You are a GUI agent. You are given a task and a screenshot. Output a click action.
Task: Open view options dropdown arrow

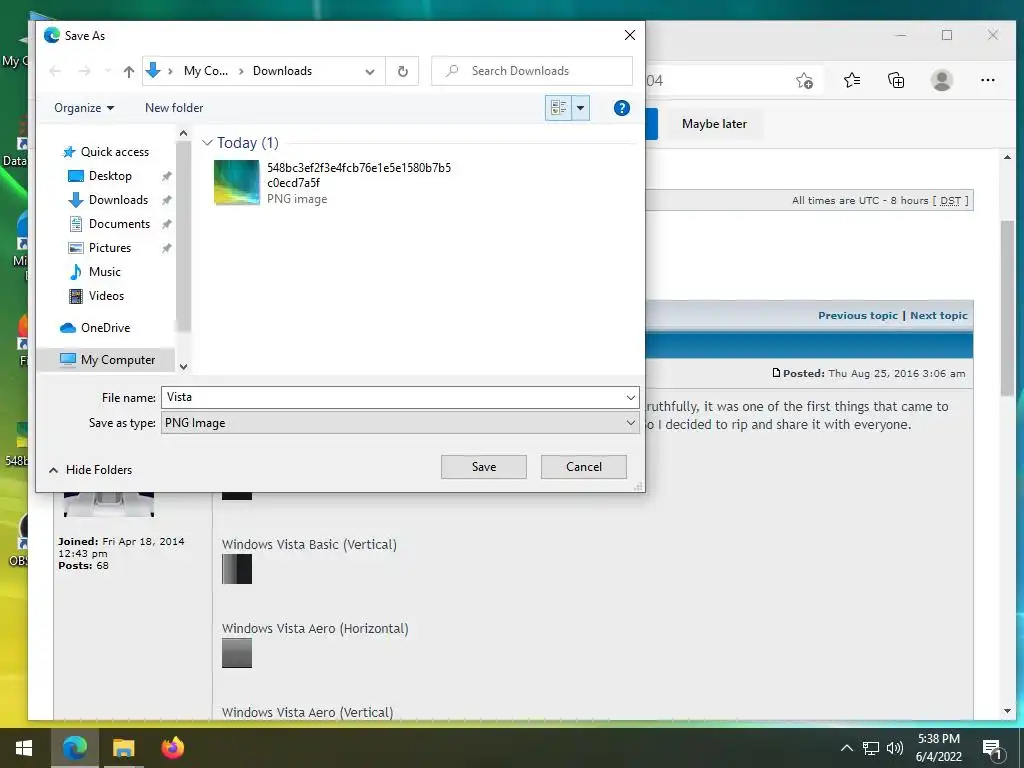click(580, 108)
